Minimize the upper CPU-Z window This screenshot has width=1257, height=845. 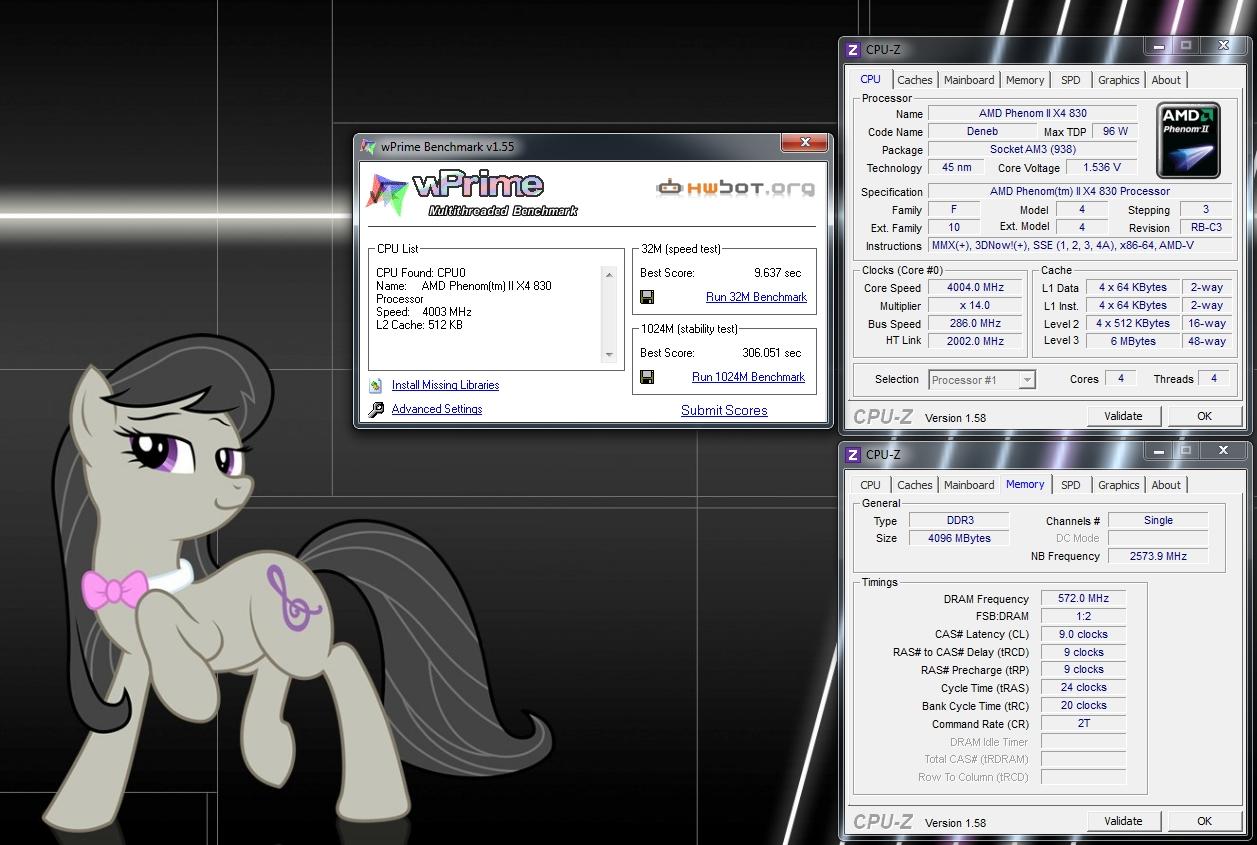click(1159, 45)
